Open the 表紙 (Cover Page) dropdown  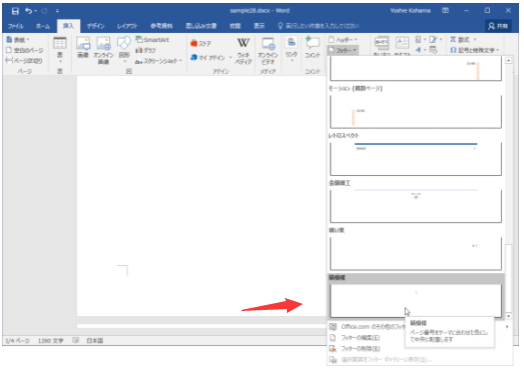pyautogui.click(x=18, y=40)
